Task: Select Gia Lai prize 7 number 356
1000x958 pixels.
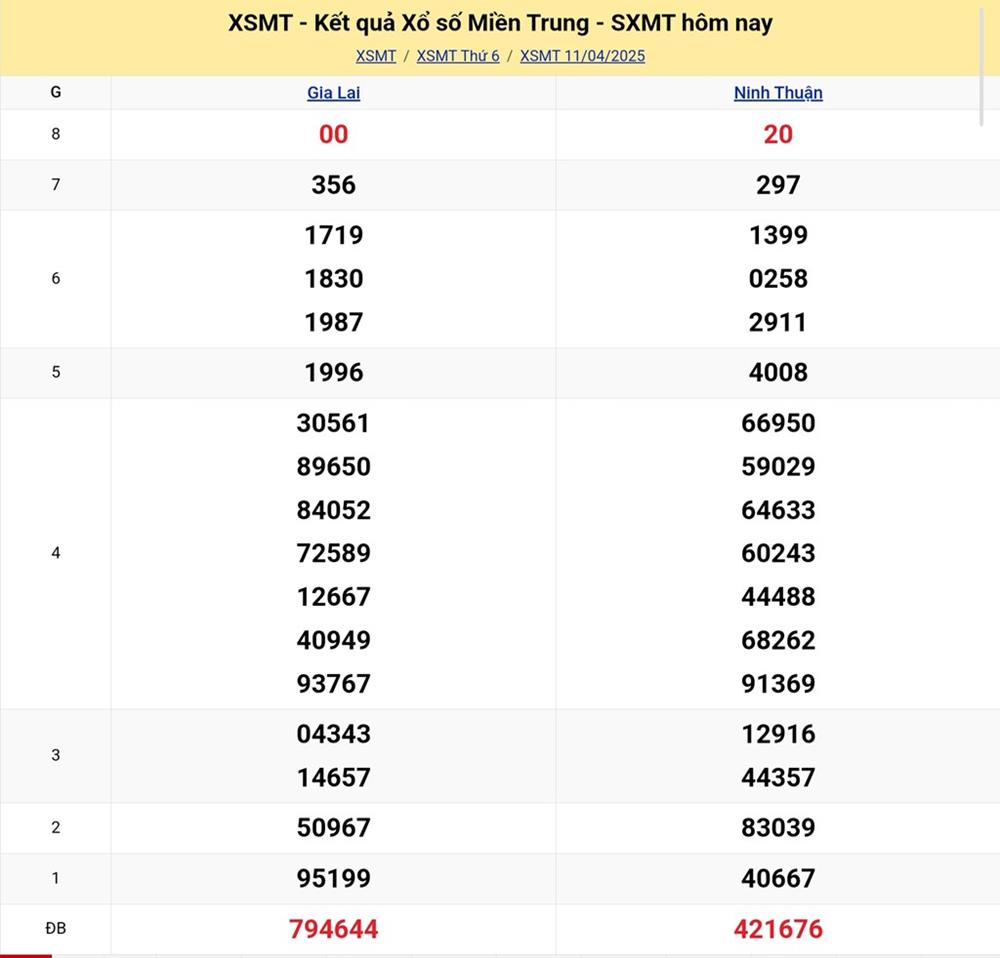Action: [x=333, y=185]
